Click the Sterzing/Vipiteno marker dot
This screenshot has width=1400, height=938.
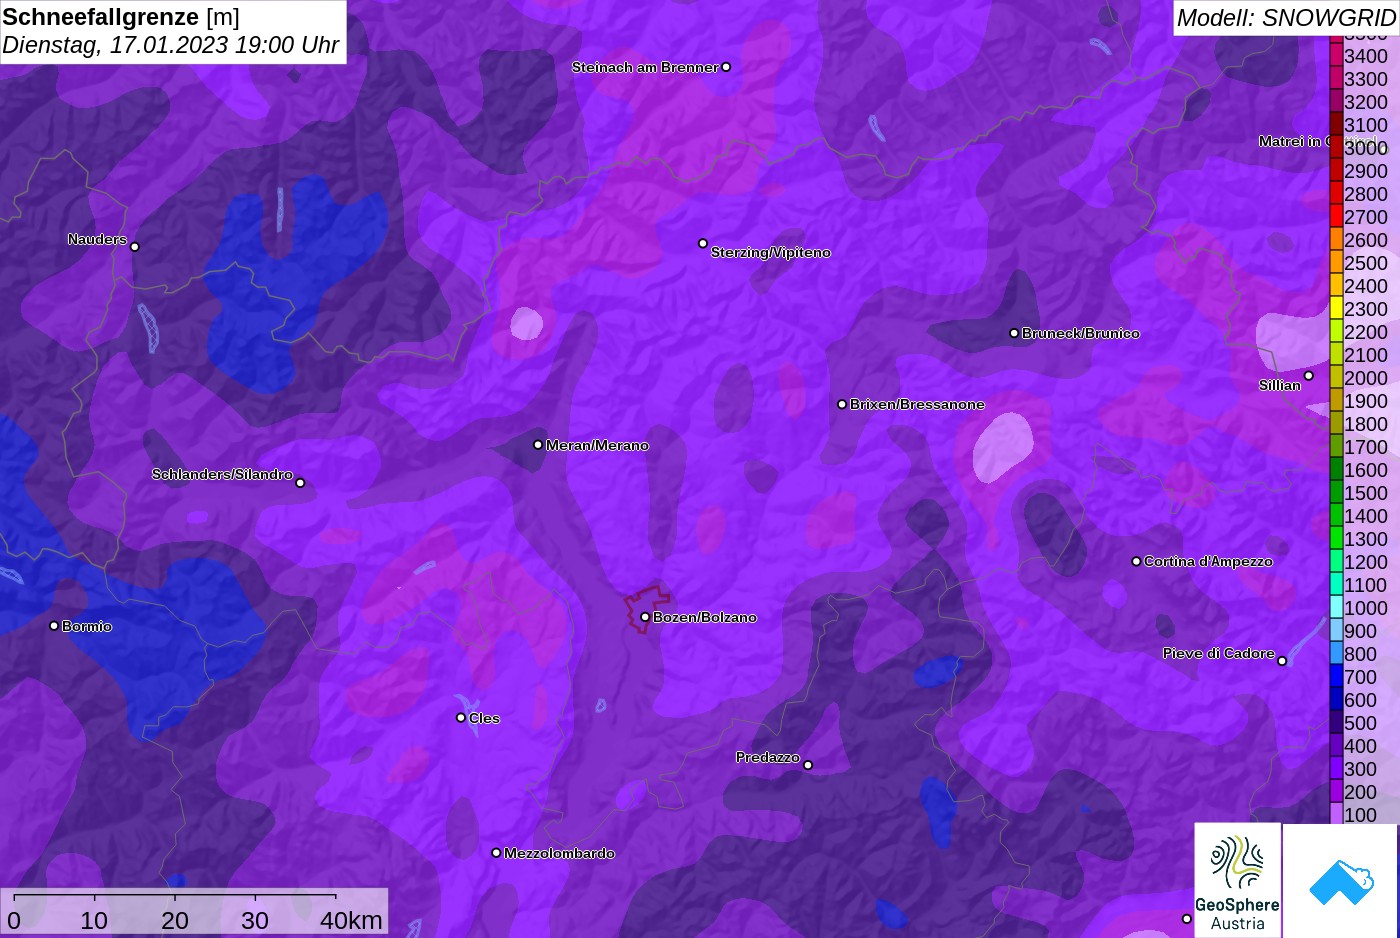(x=703, y=243)
